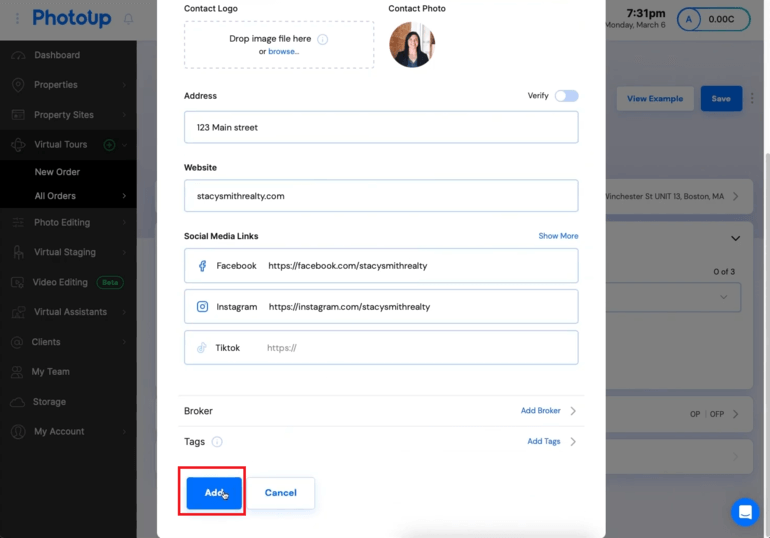Click the contact photo thumbnail
The image size is (770, 538).
click(412, 45)
